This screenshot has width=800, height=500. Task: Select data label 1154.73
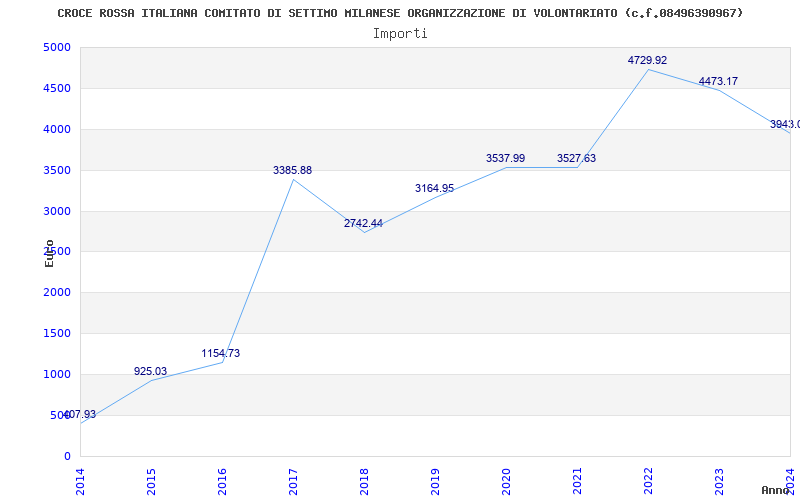pos(220,353)
